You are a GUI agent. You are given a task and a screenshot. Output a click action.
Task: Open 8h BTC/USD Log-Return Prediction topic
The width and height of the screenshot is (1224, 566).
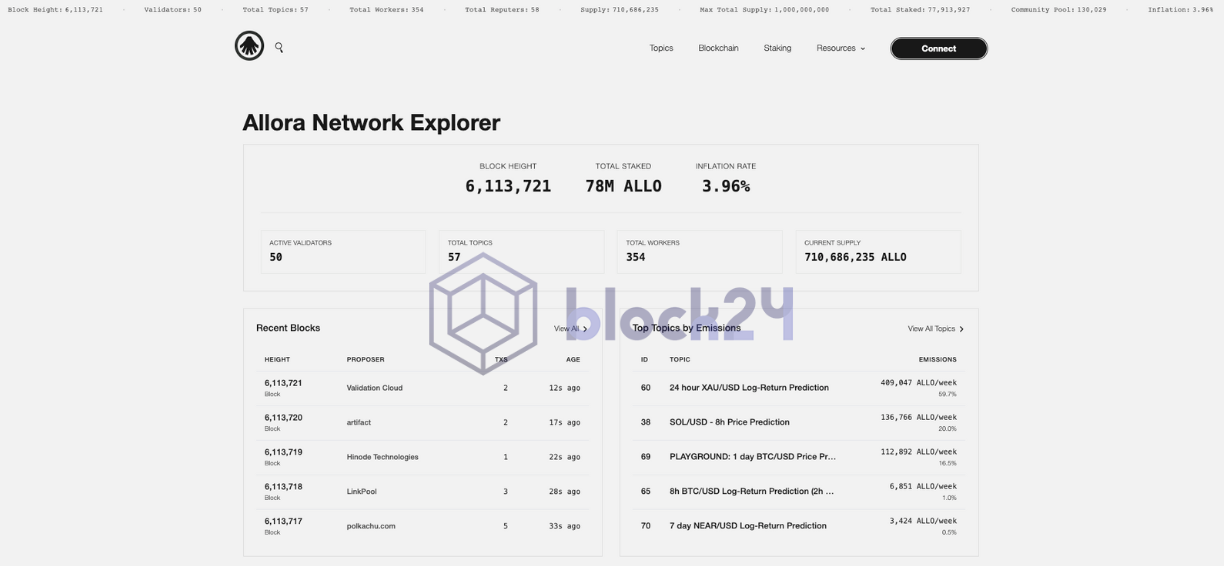click(x=751, y=491)
